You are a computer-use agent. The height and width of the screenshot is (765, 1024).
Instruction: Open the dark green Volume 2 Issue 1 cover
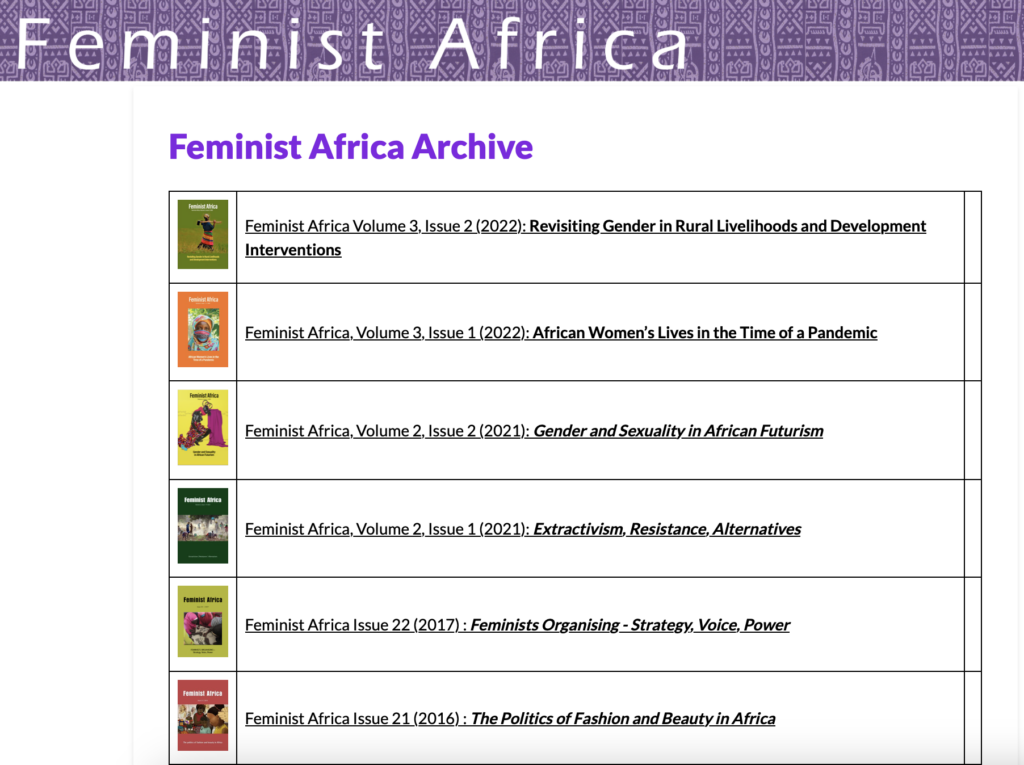click(x=203, y=526)
